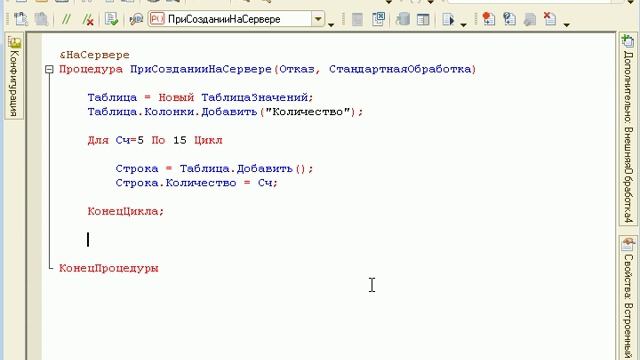The image size is (640, 360).
Task: Click the gray database cylinder icon
Action: [402, 19]
